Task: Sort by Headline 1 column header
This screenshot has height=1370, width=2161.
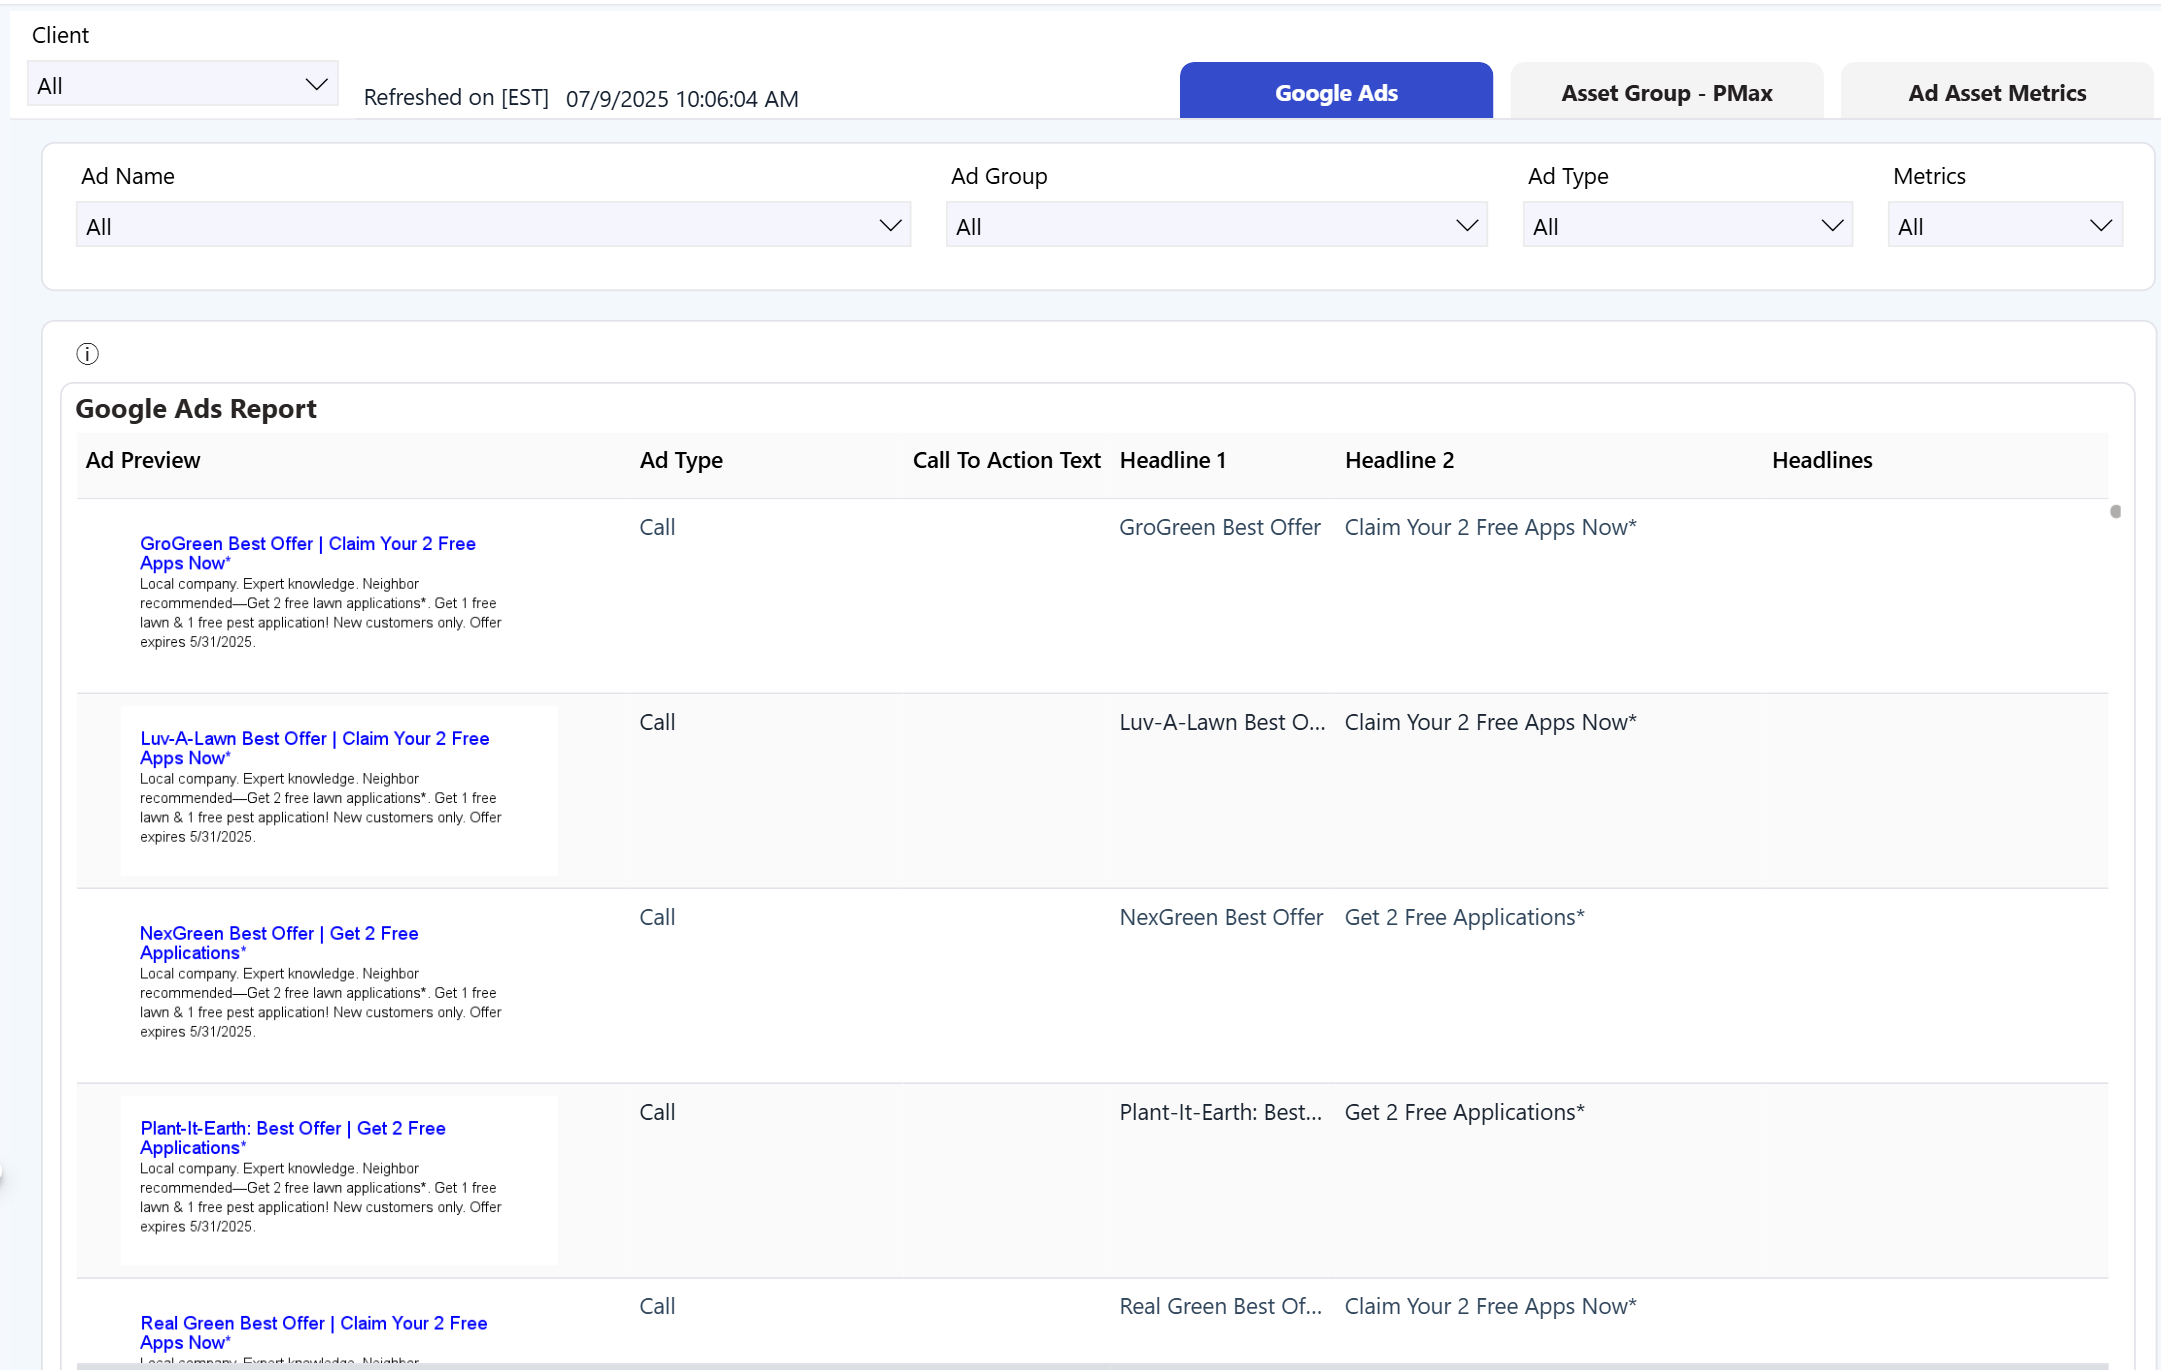Action: pos(1172,460)
